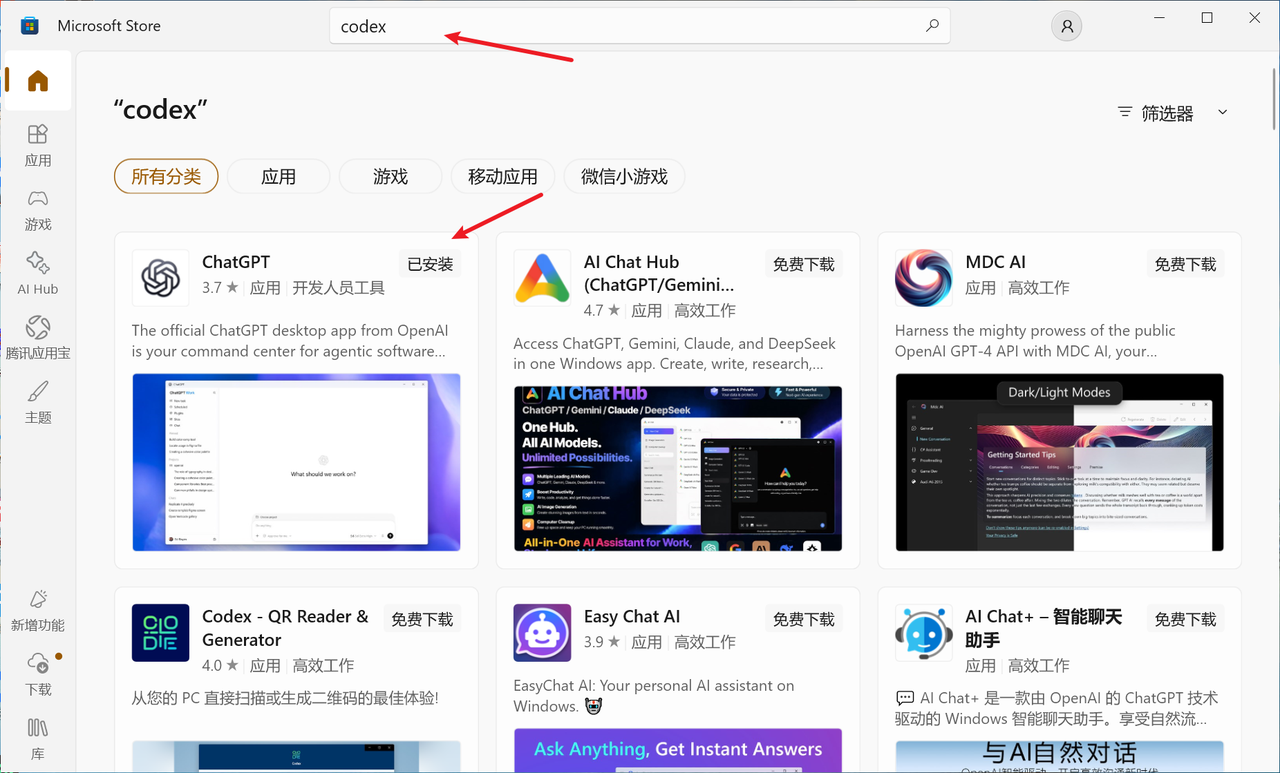Click the MDC AI app logo

[x=924, y=278]
